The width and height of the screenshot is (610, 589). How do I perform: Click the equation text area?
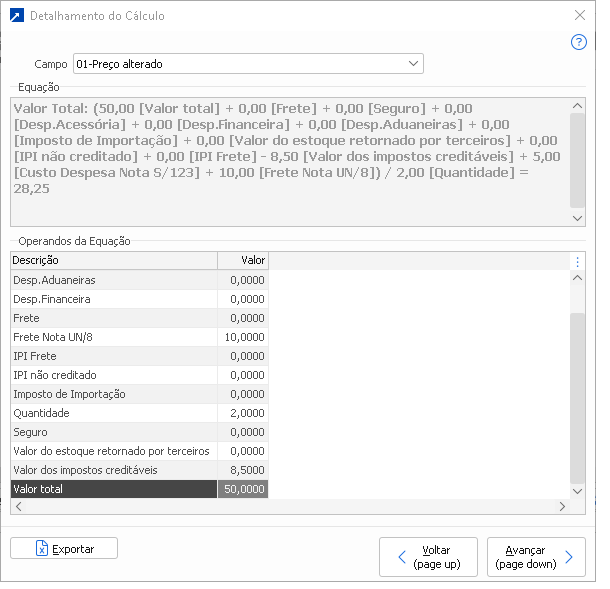tap(290, 162)
